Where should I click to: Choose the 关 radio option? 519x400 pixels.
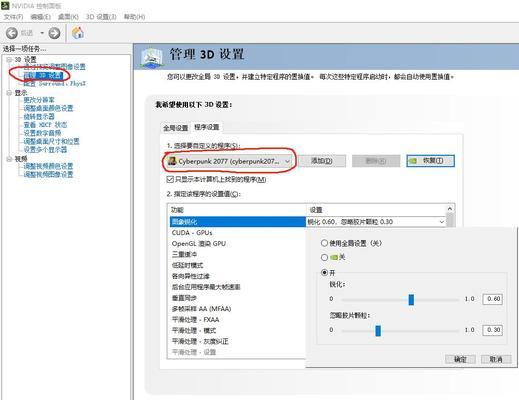(x=324, y=257)
